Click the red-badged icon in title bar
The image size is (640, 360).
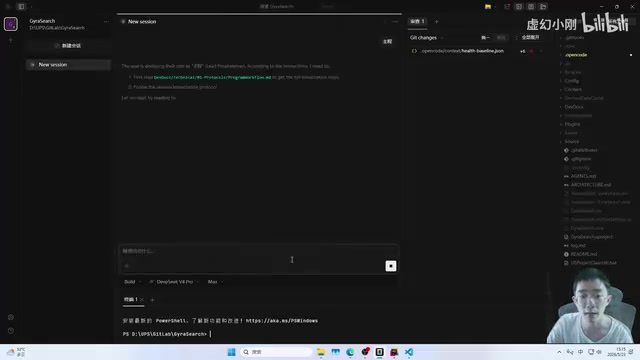coord(507,7)
